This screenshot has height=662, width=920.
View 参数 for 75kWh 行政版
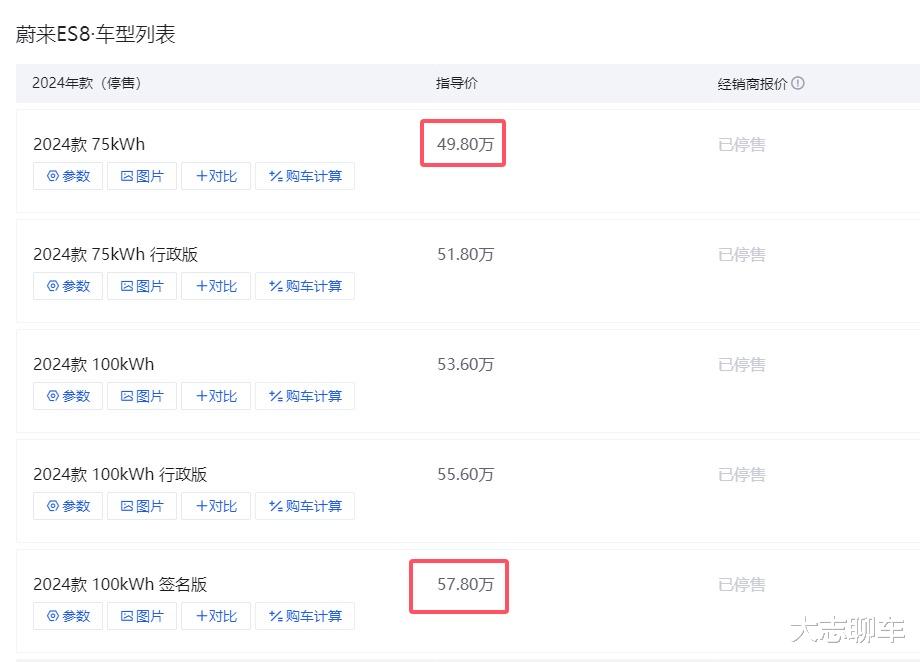(68, 286)
